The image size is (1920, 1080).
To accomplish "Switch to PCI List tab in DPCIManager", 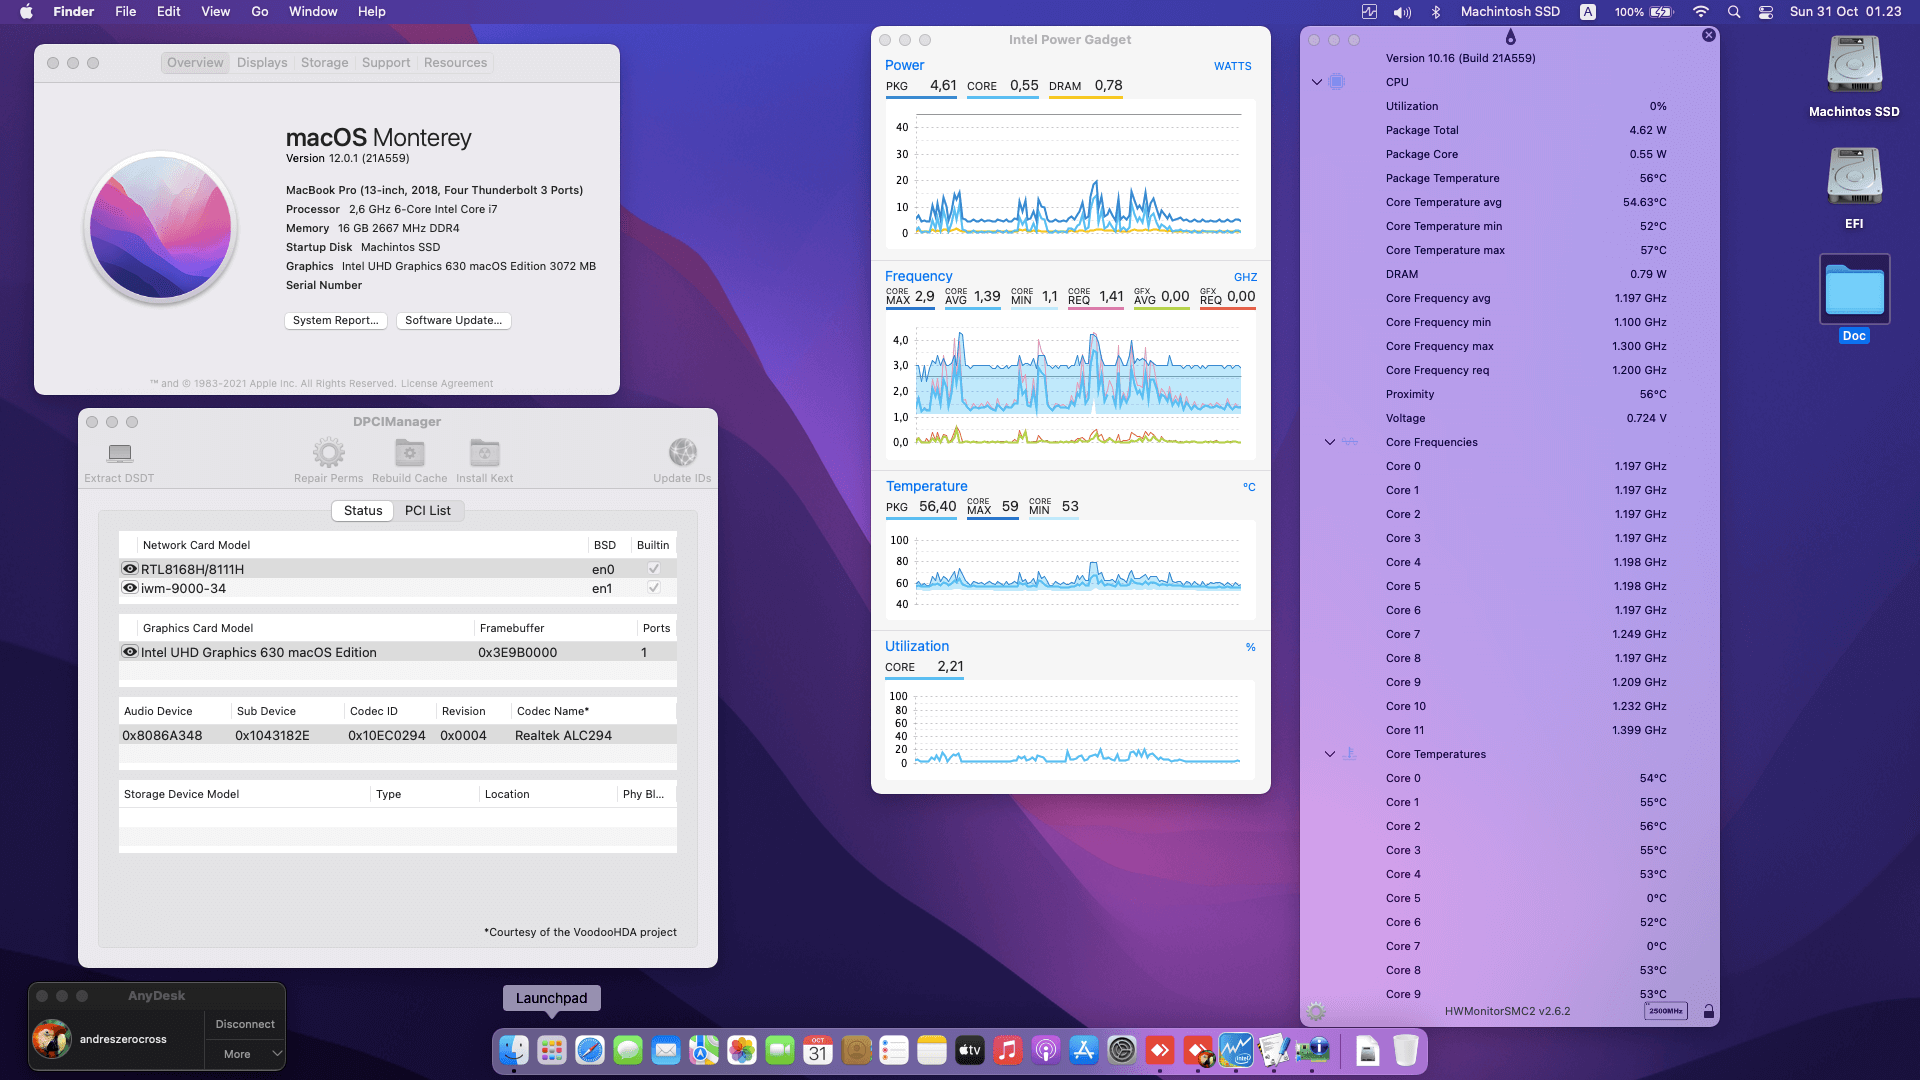I will tap(428, 511).
